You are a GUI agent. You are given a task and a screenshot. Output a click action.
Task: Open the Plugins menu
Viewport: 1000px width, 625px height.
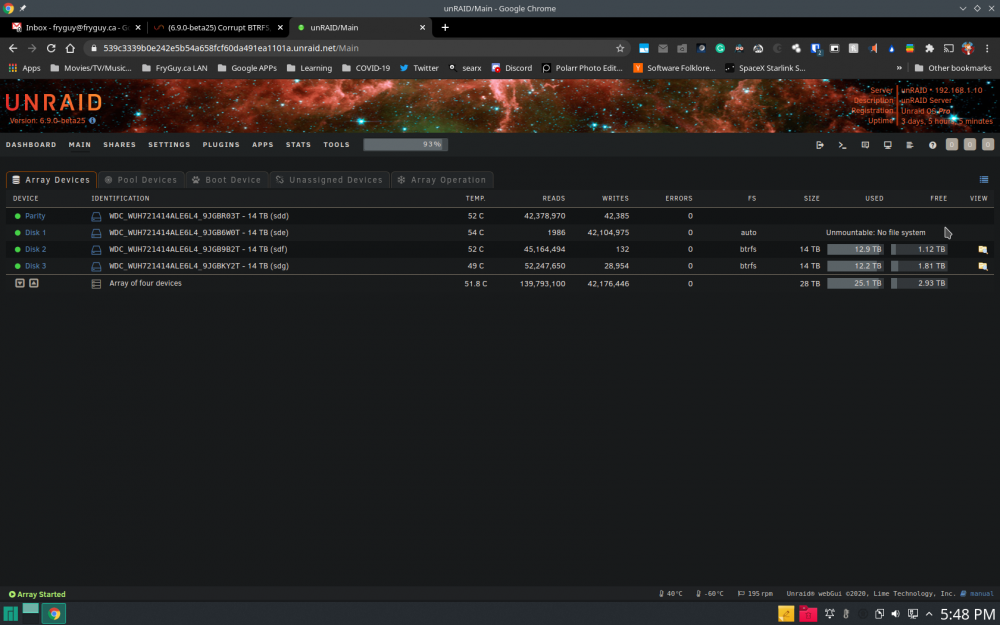coord(221,145)
